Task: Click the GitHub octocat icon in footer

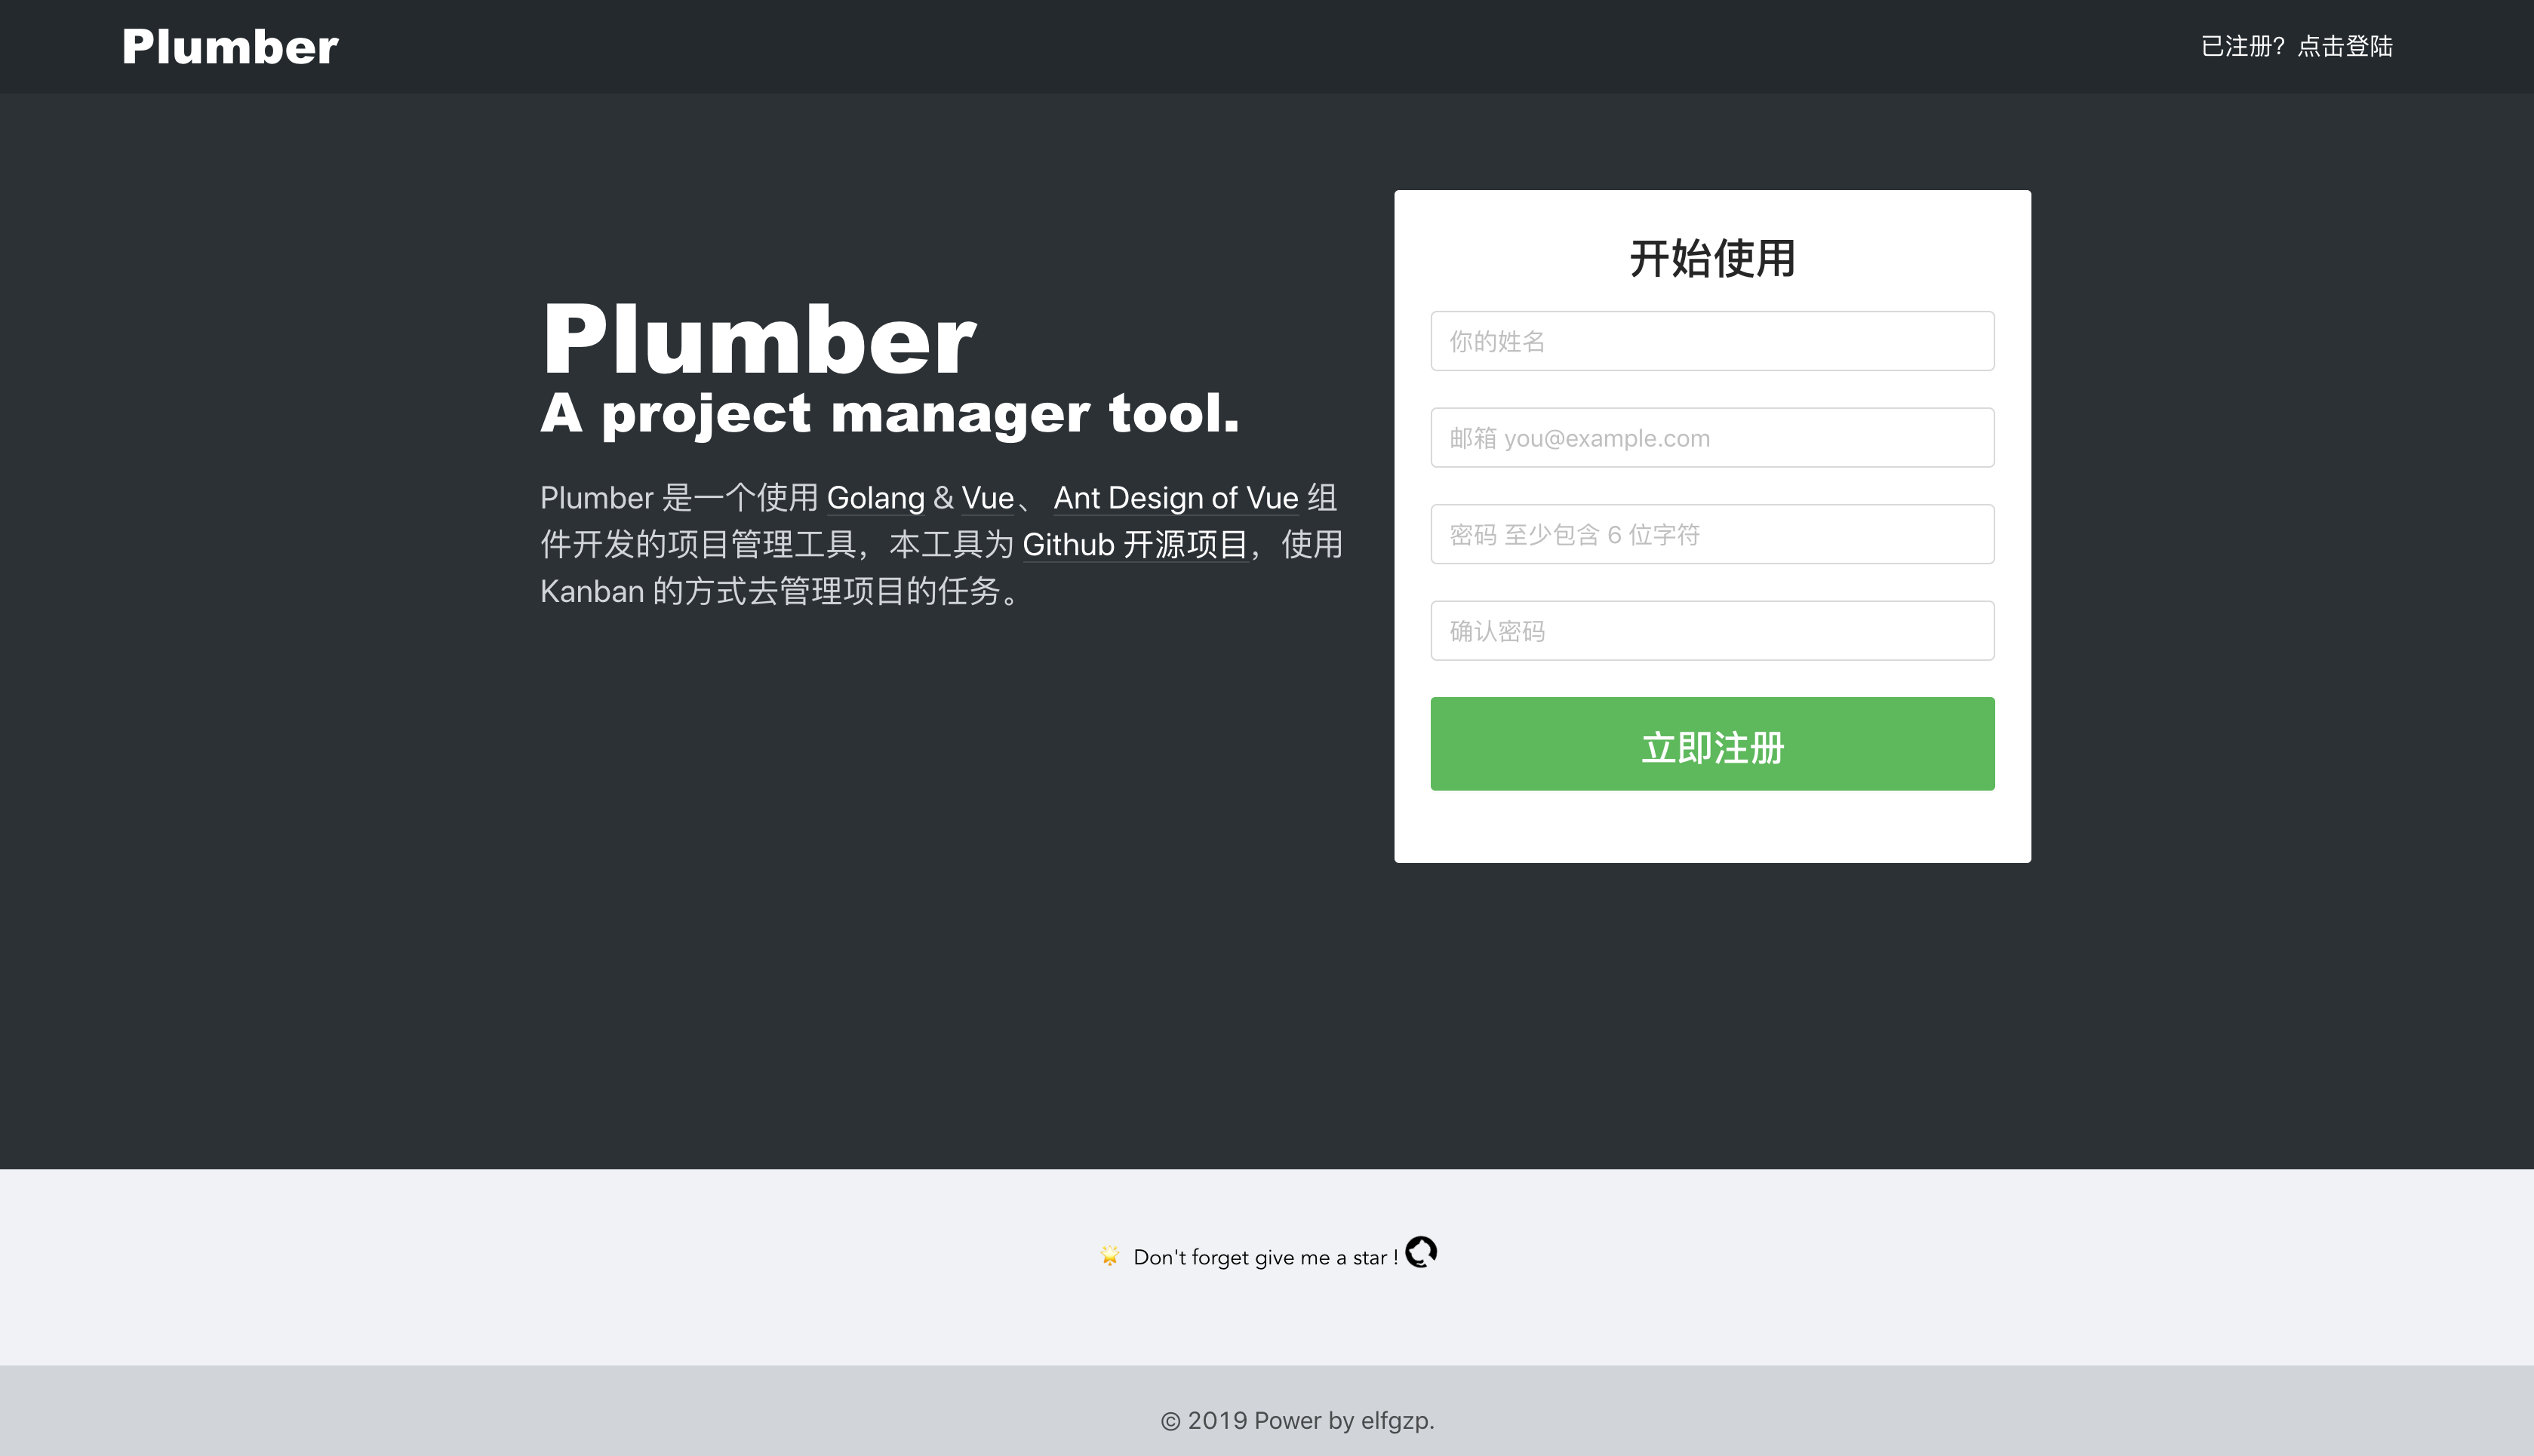Action: [1420, 1252]
